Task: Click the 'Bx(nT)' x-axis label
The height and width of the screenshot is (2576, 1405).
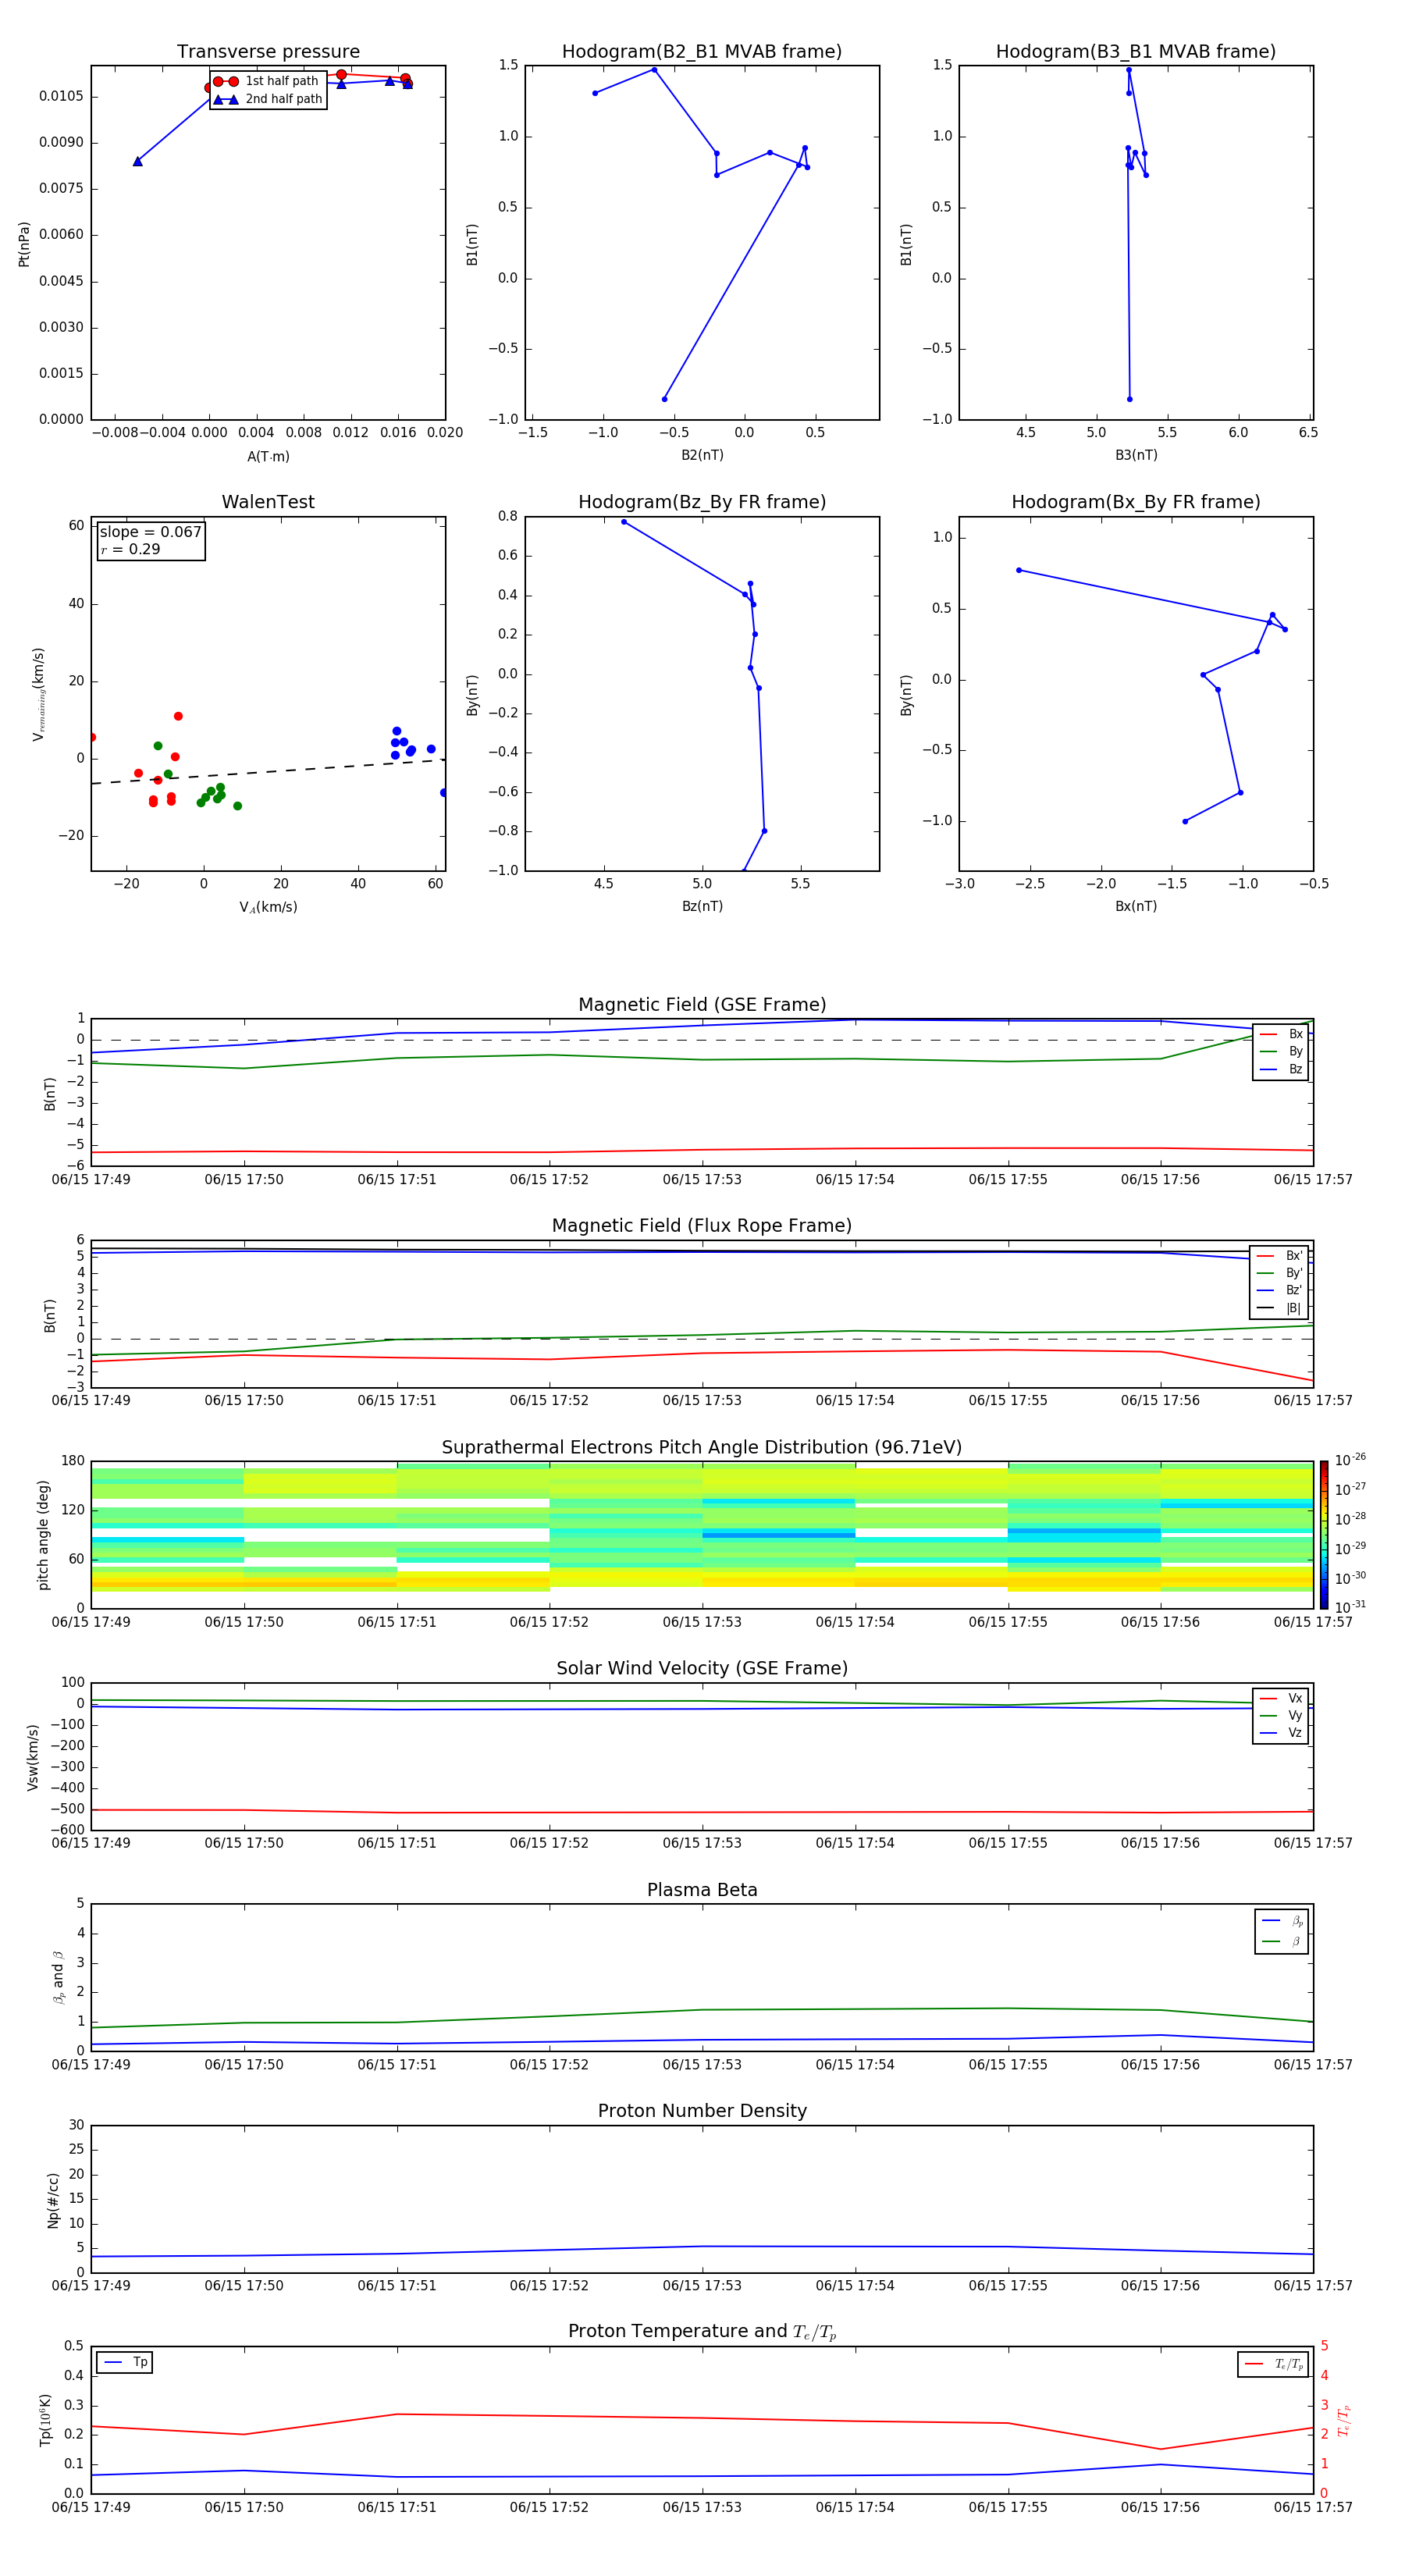Action: [1136, 906]
